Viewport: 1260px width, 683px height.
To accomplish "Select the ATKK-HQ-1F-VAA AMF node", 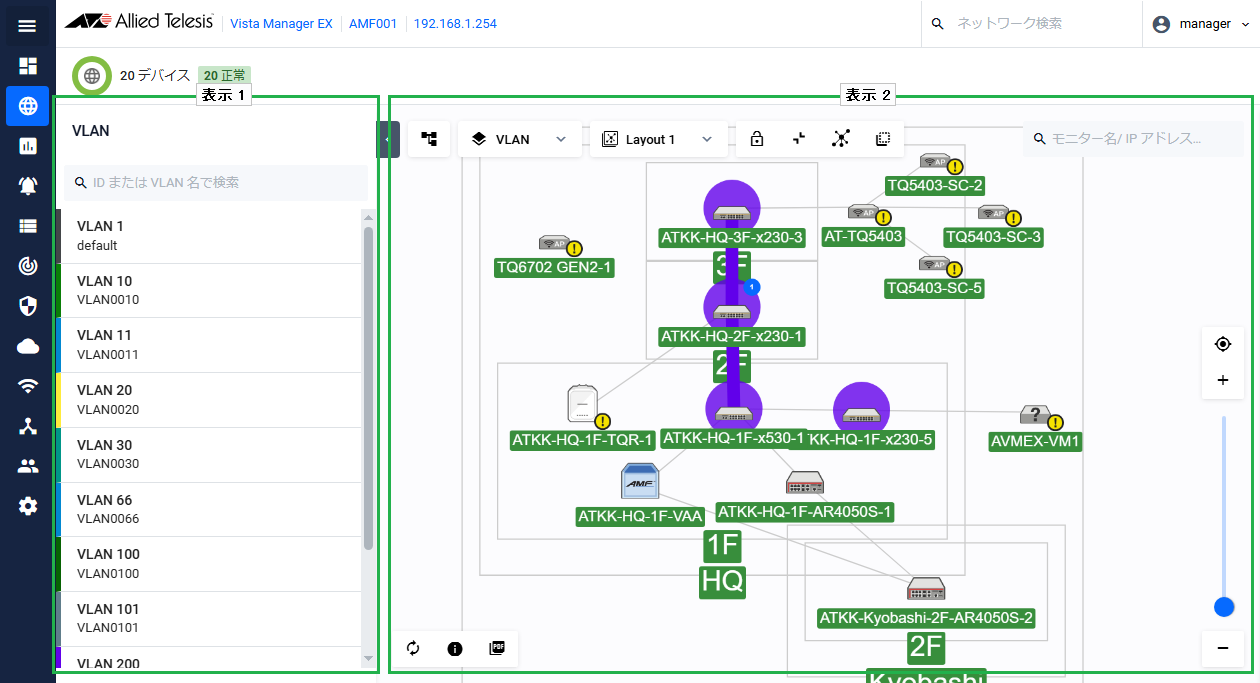I will click(x=640, y=482).
